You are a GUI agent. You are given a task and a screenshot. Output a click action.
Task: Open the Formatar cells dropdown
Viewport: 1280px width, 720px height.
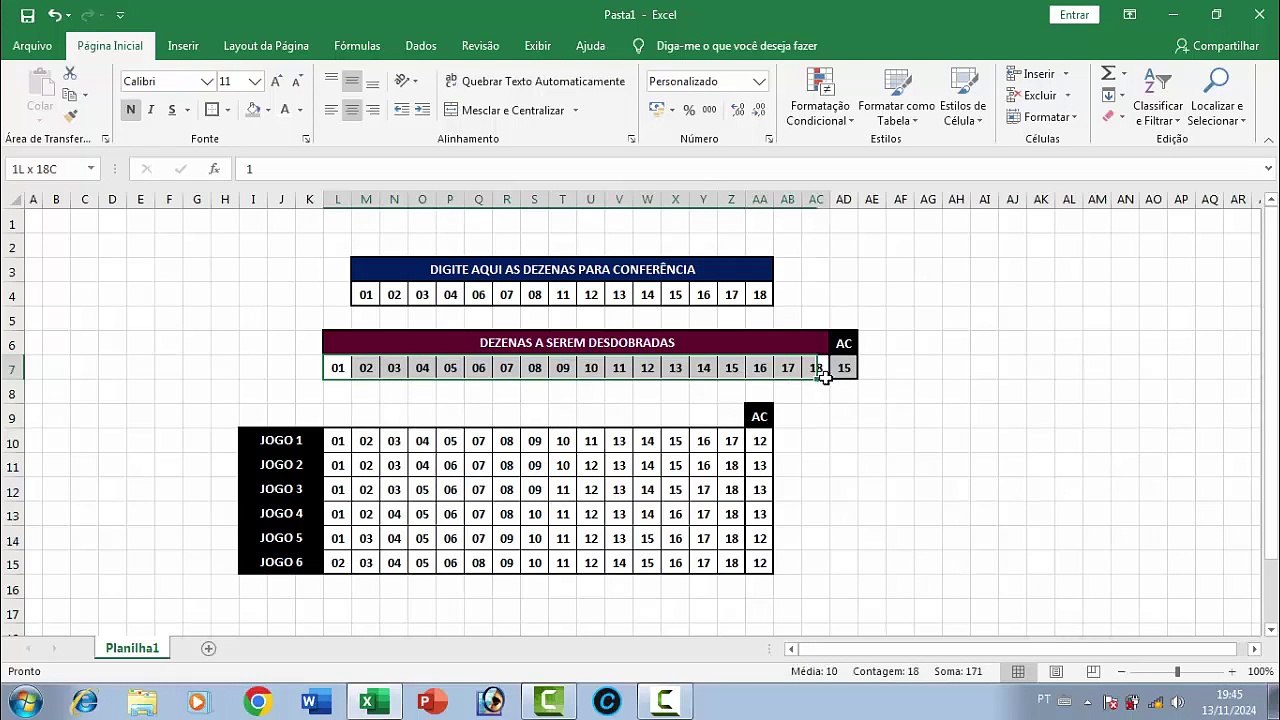click(x=1042, y=117)
